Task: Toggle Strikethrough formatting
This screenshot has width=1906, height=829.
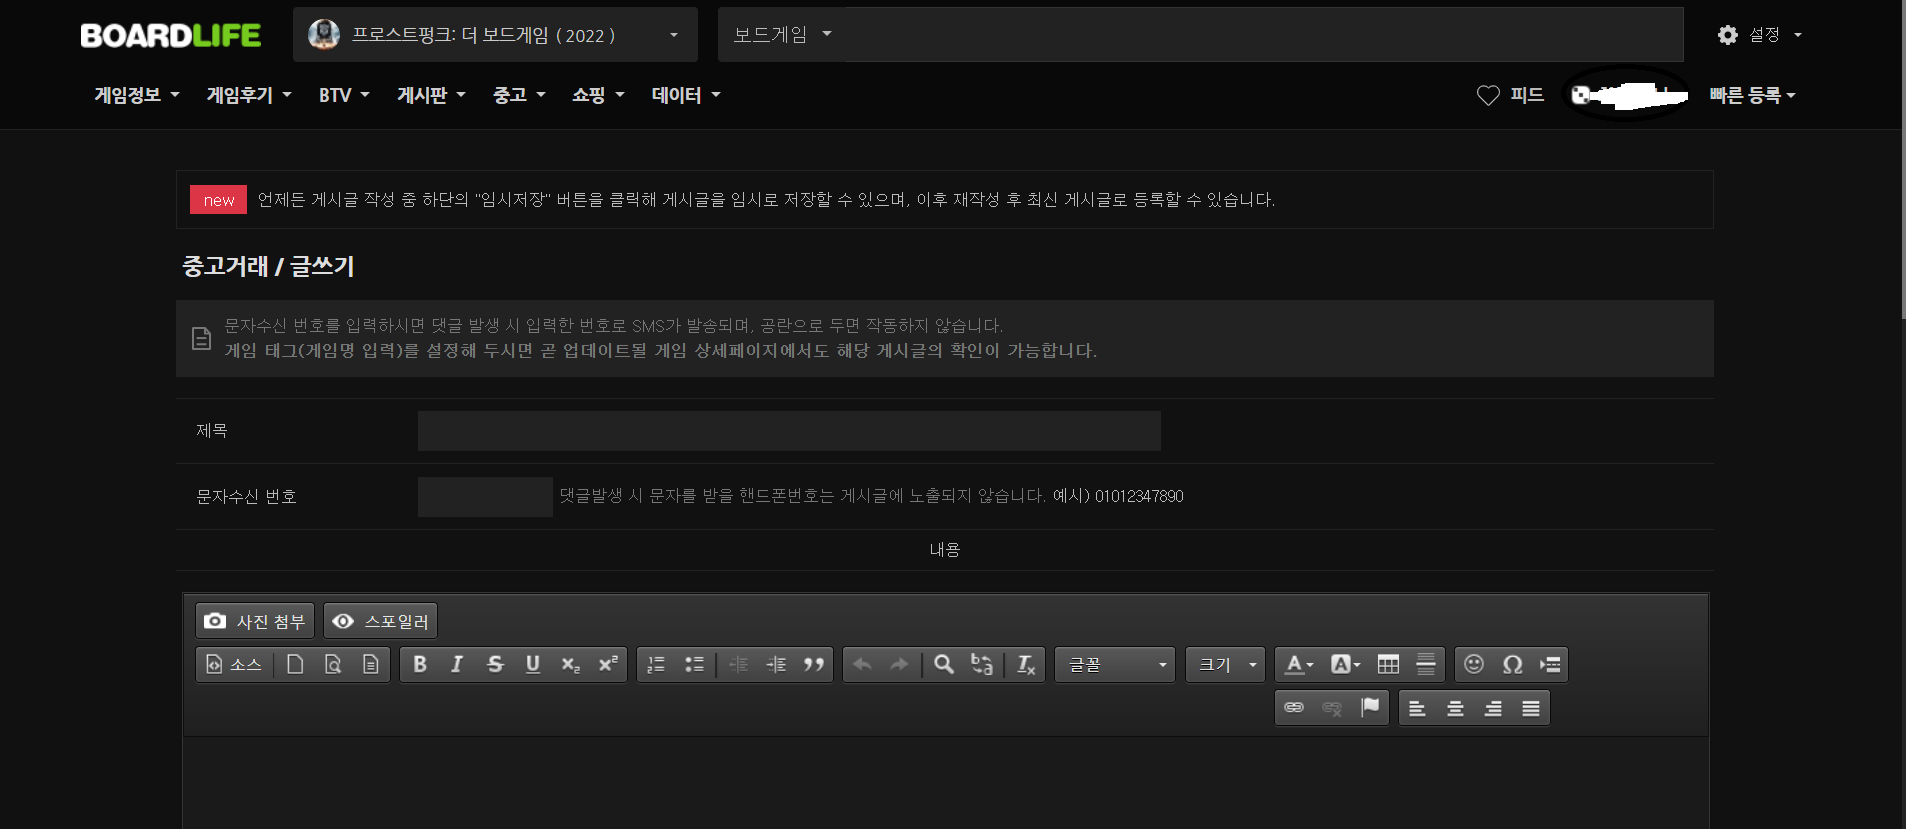Action: (495, 664)
